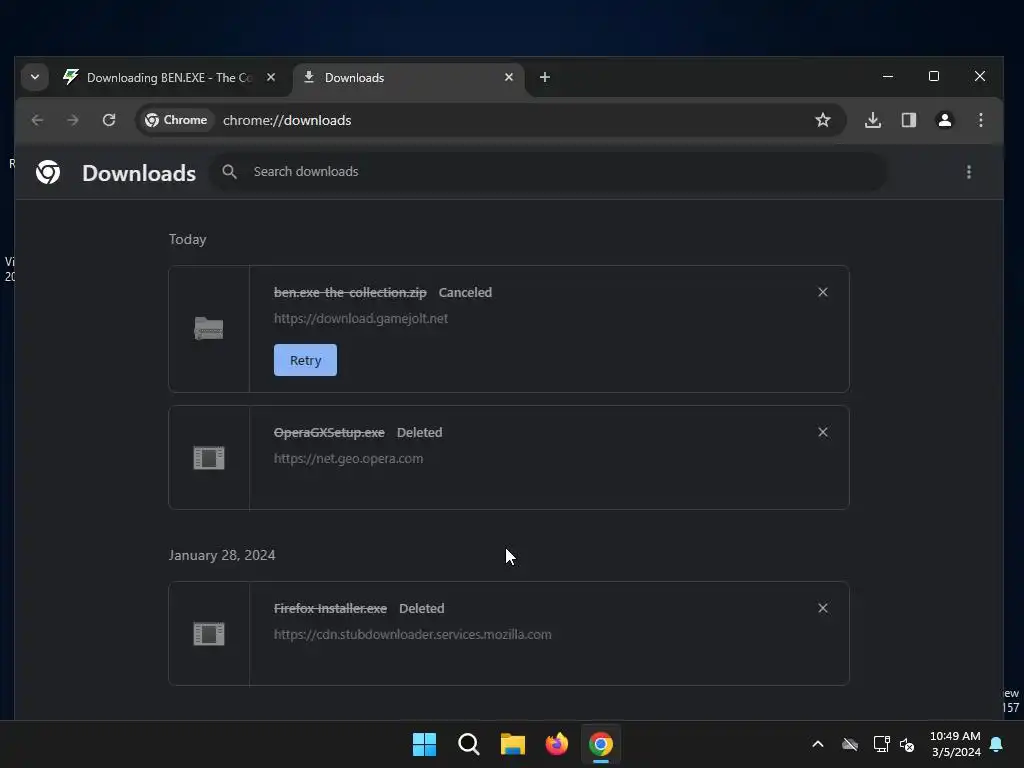Toggle the side panel icon

click(x=909, y=120)
